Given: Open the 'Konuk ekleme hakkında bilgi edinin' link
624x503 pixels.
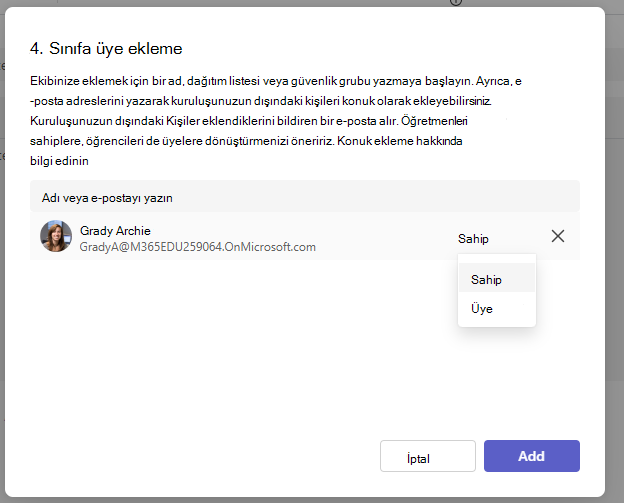Looking at the screenshot, I should tap(399, 141).
